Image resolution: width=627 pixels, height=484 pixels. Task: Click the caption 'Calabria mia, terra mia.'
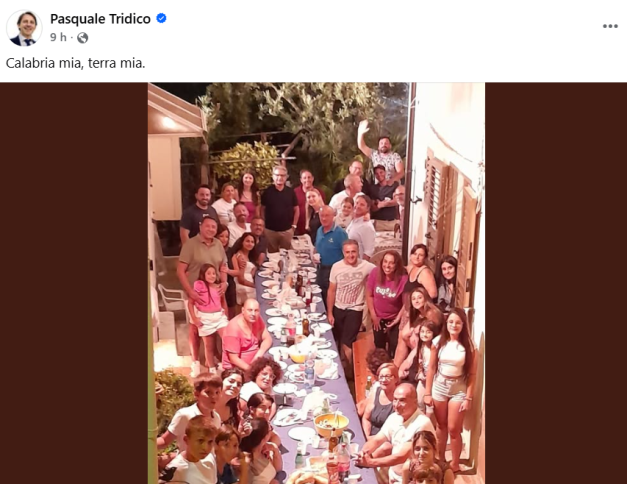click(76, 63)
